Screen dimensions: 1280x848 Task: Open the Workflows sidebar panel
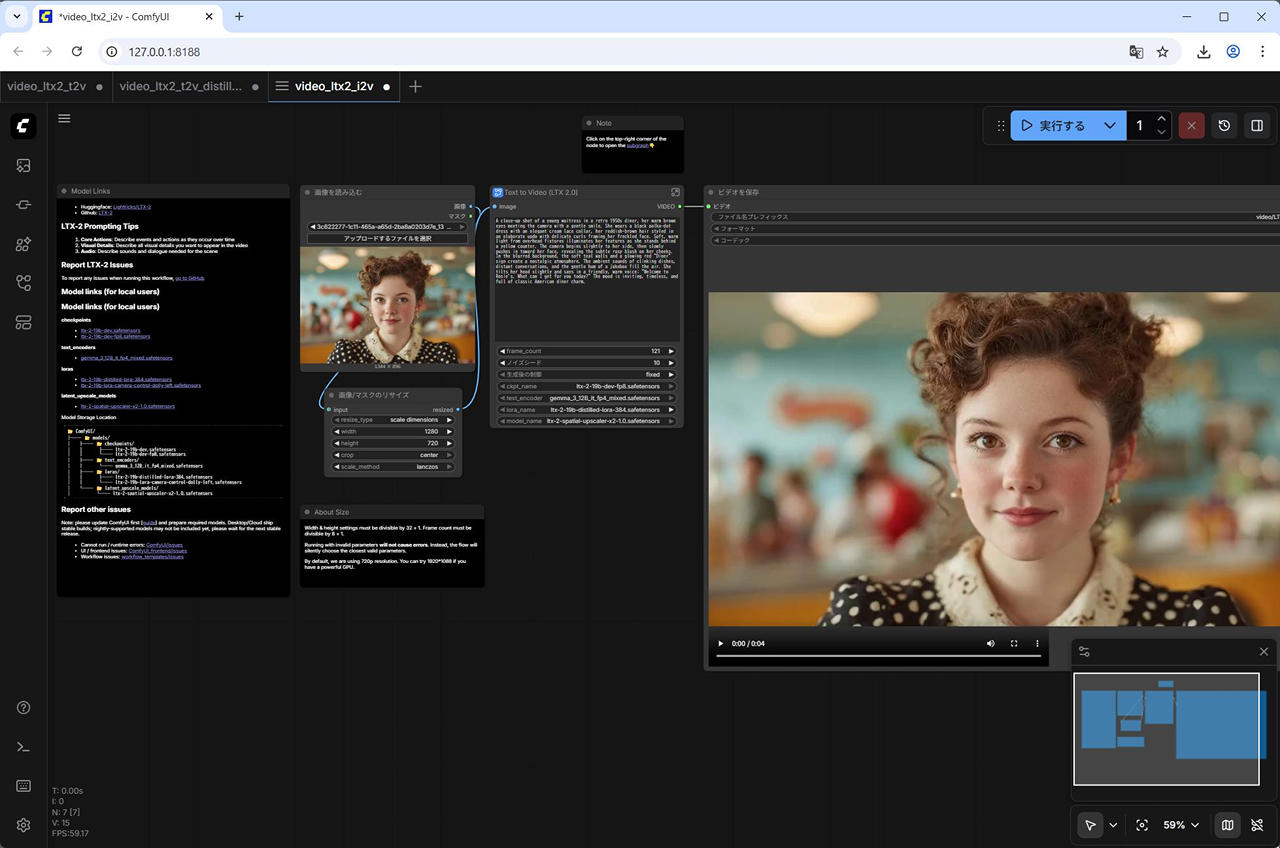pos(23,283)
